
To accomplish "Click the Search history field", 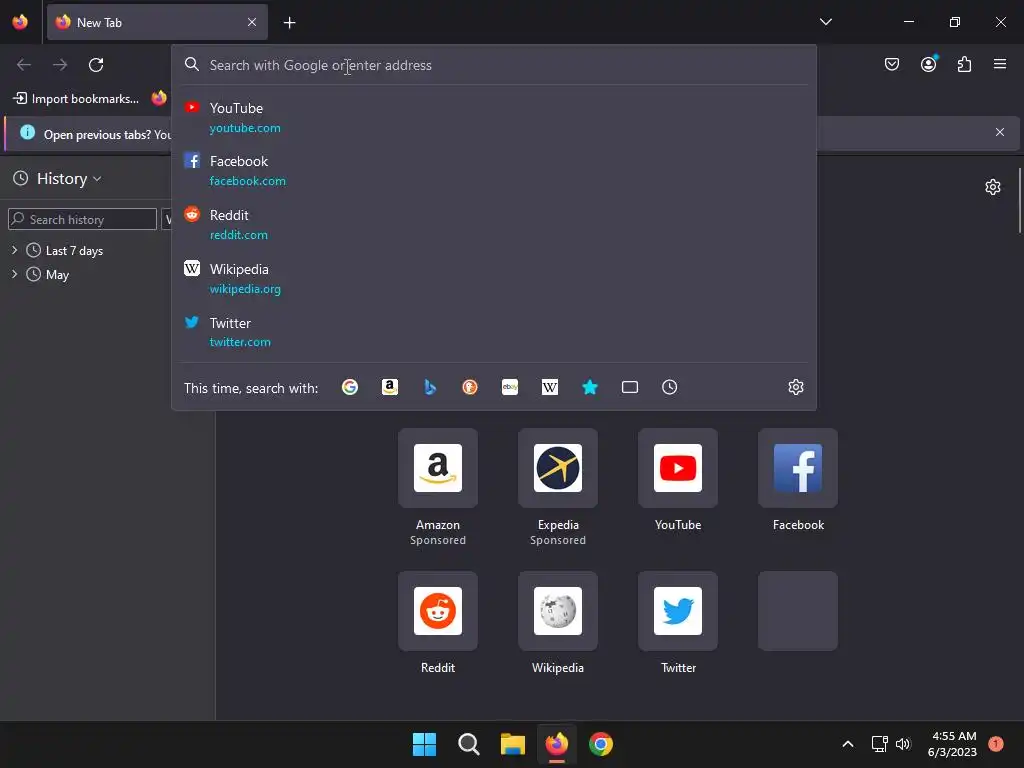I will [82, 219].
